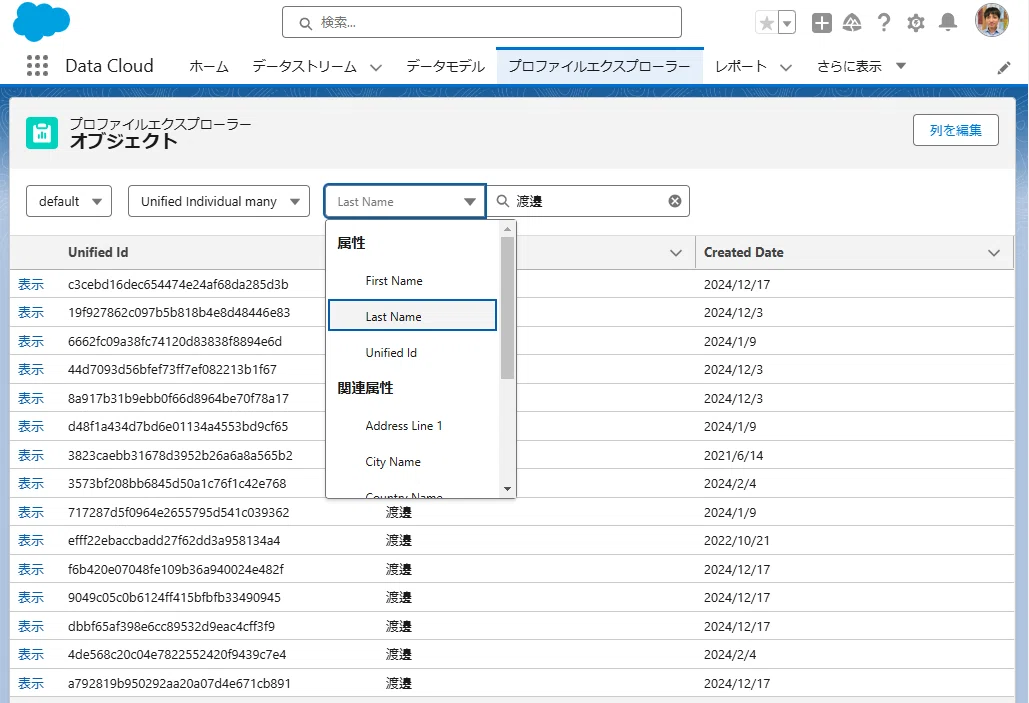Click the pencil edit navigation icon
This screenshot has width=1029, height=703.
click(x=1003, y=68)
